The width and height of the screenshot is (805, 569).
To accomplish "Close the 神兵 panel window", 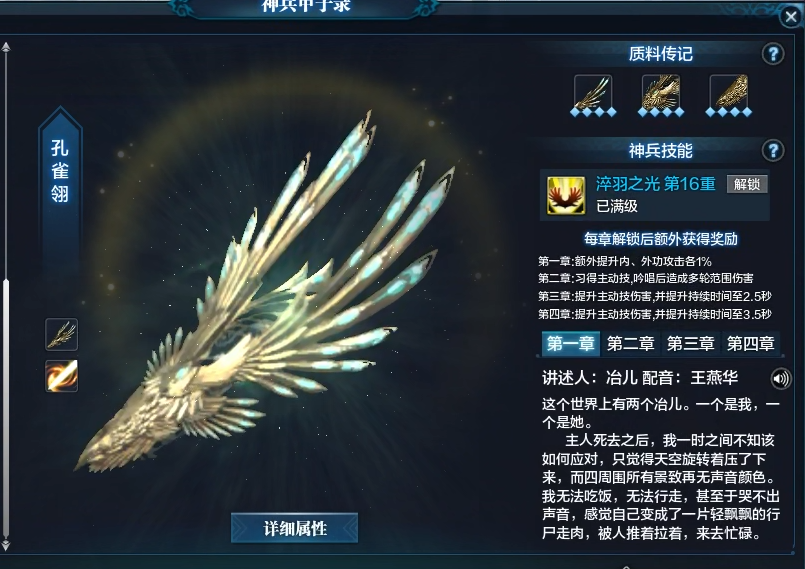I will point(791,17).
